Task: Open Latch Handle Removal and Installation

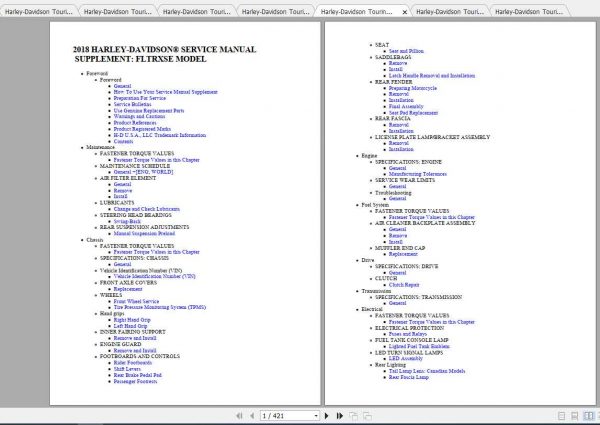Action: tap(432, 76)
